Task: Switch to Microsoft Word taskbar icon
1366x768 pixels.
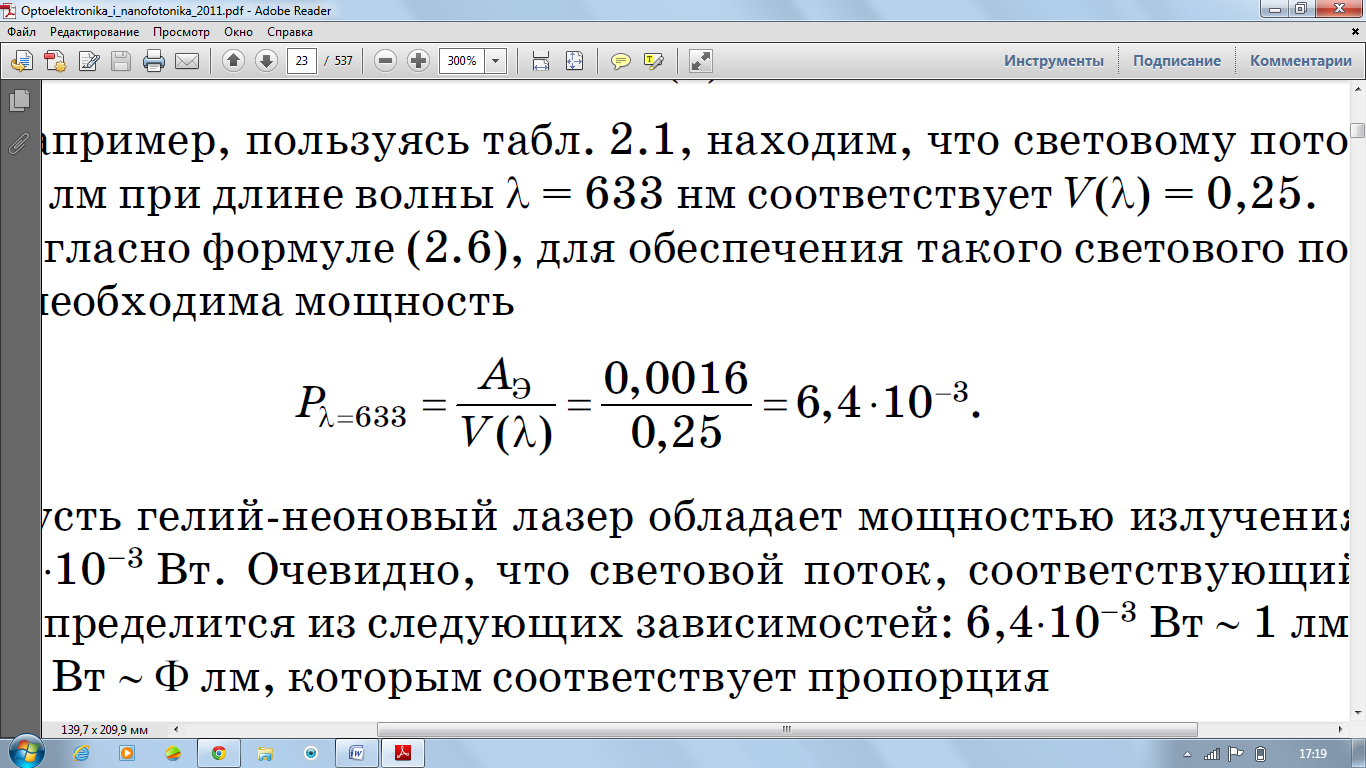Action: (357, 753)
